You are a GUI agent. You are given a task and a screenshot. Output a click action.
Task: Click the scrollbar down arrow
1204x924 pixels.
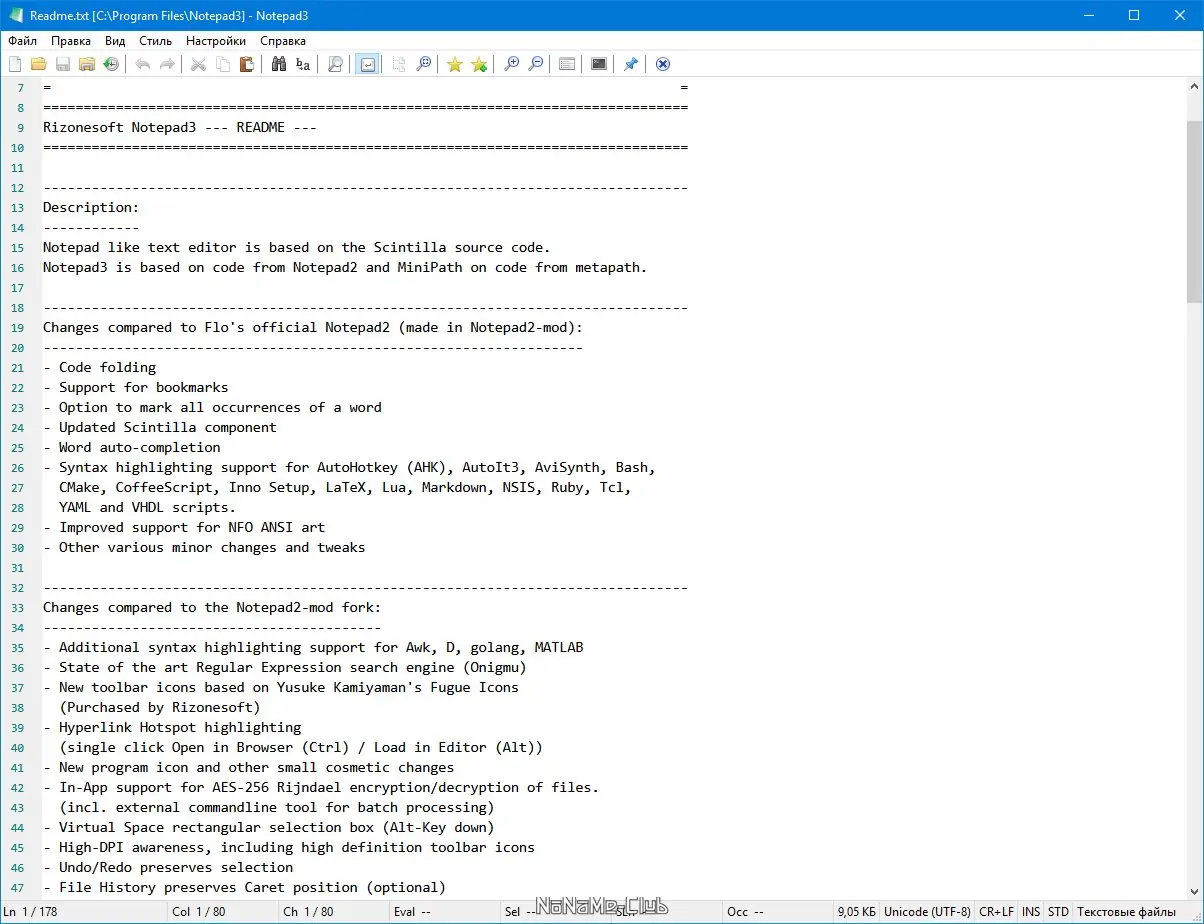tap(1195, 890)
